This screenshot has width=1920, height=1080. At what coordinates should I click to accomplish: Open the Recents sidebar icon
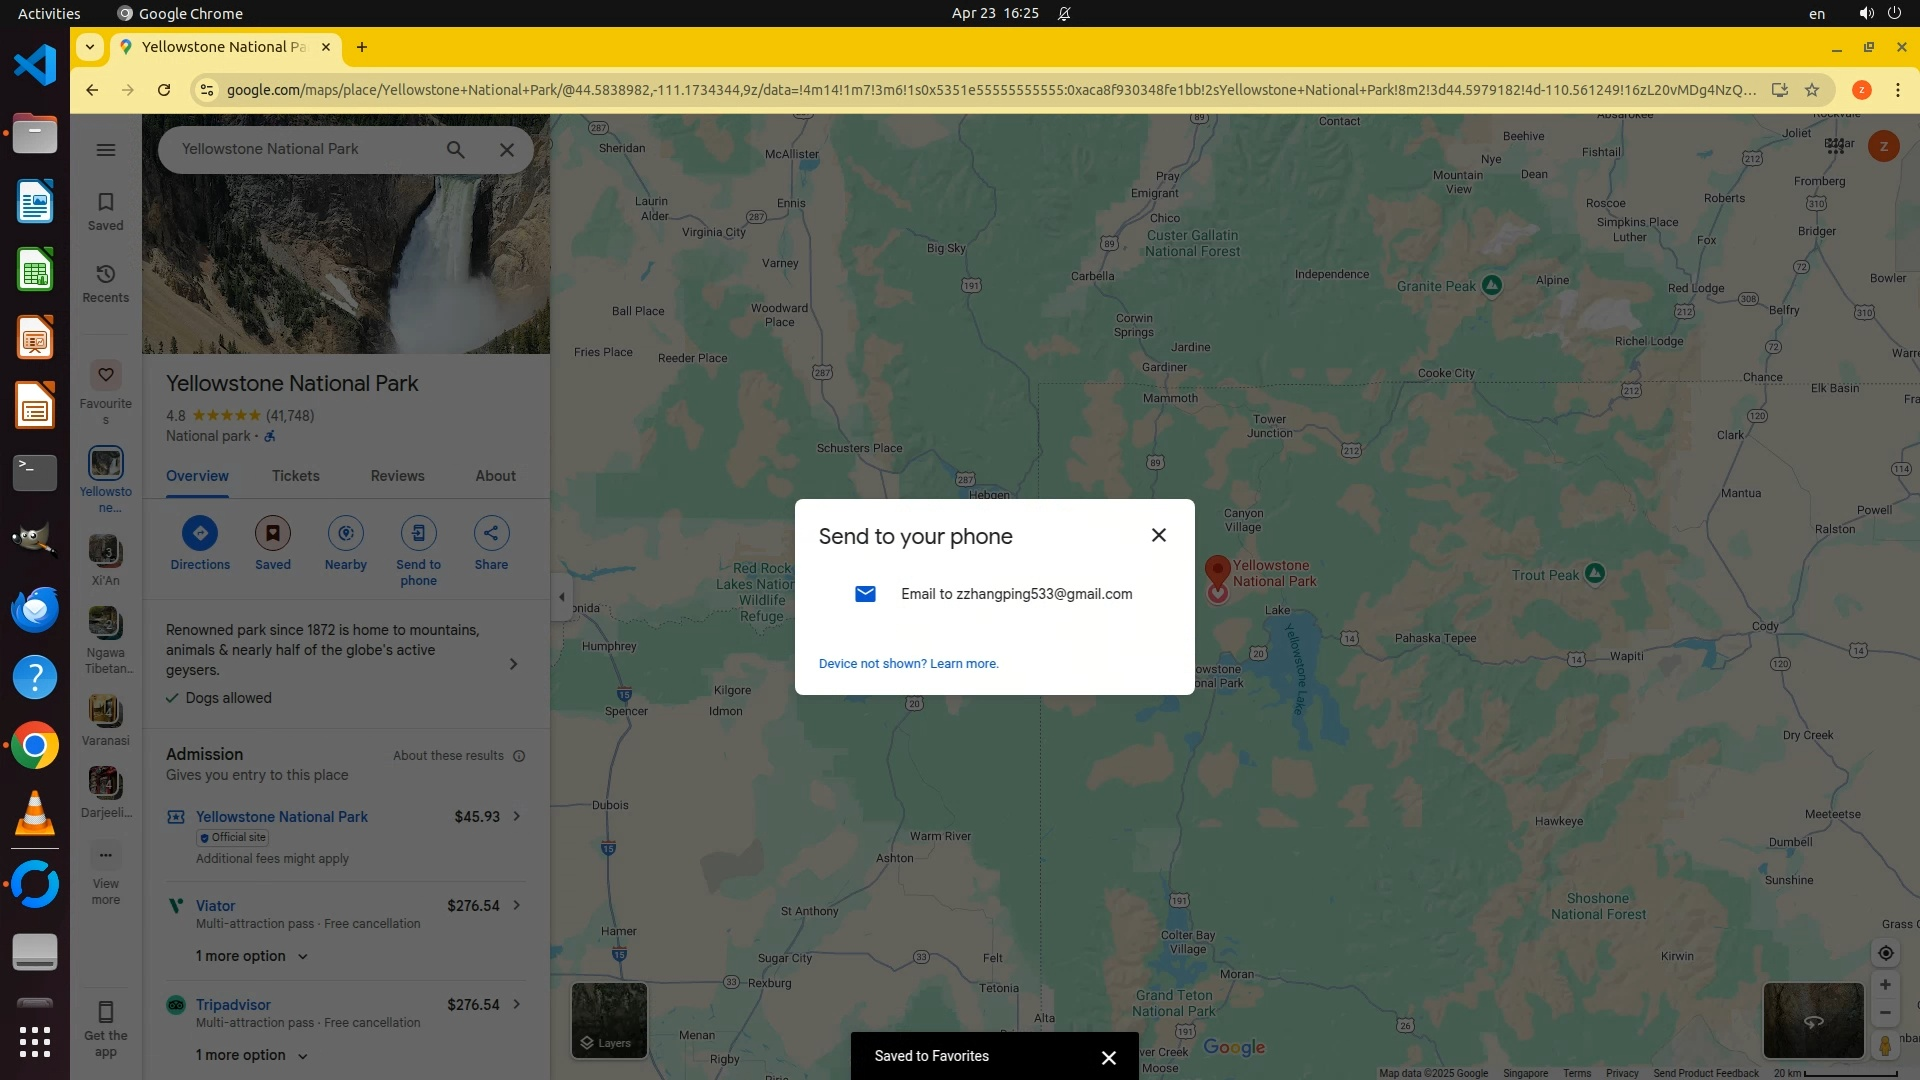[105, 282]
